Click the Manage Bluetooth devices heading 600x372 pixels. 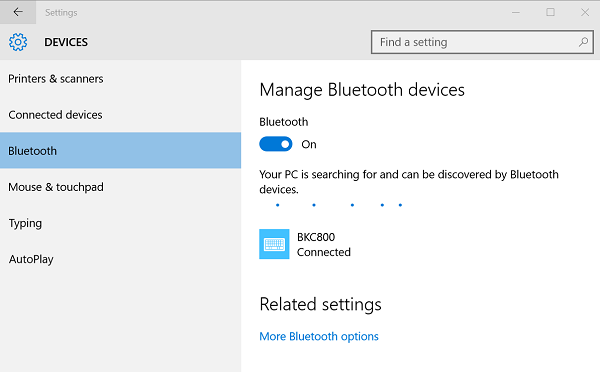(x=362, y=90)
